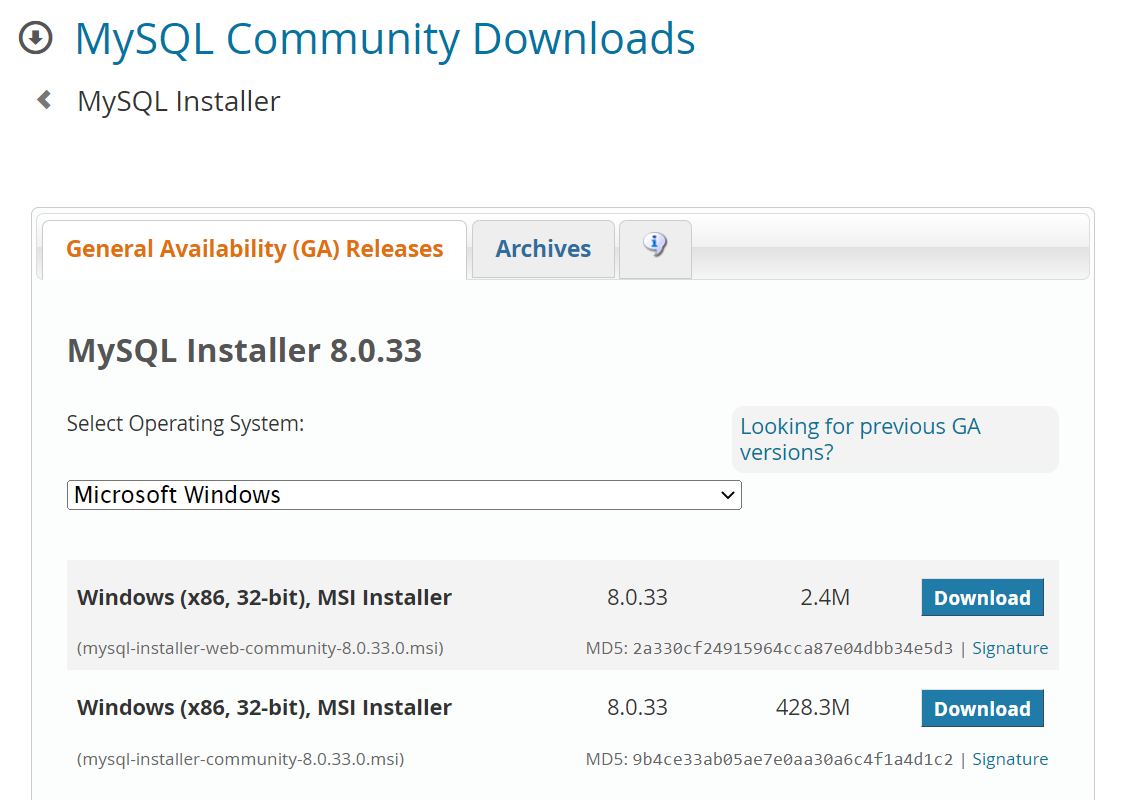Viewport: 1133px width, 800px height.
Task: Switch to the Archives tab
Action: coord(543,249)
